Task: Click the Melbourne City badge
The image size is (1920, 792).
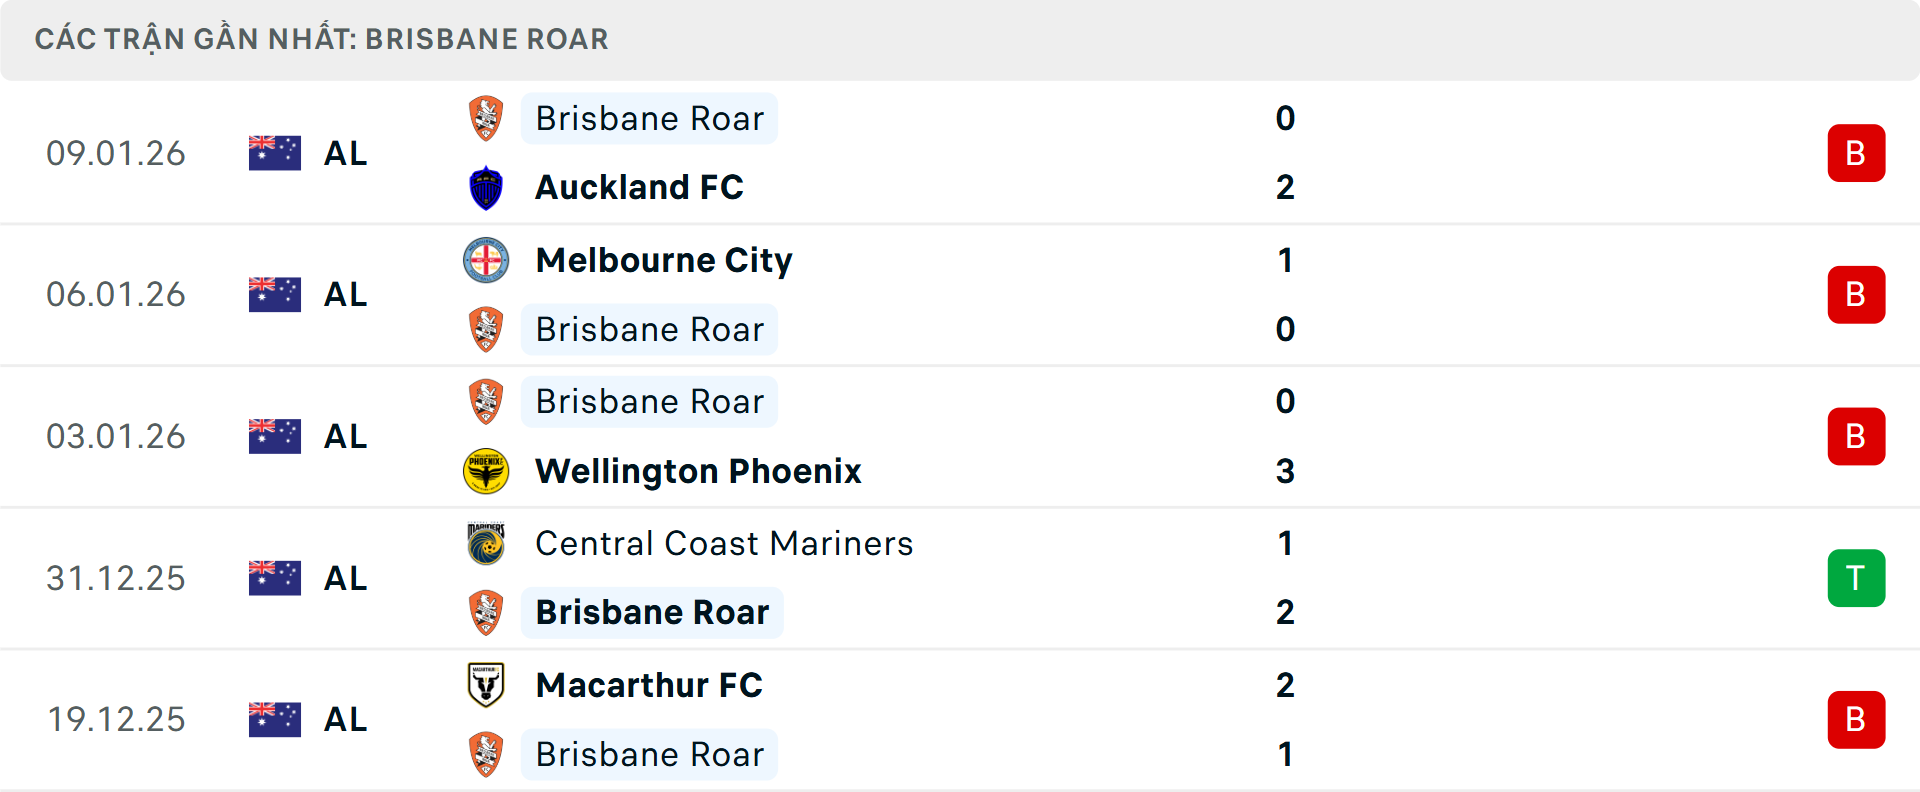Action: click(487, 260)
